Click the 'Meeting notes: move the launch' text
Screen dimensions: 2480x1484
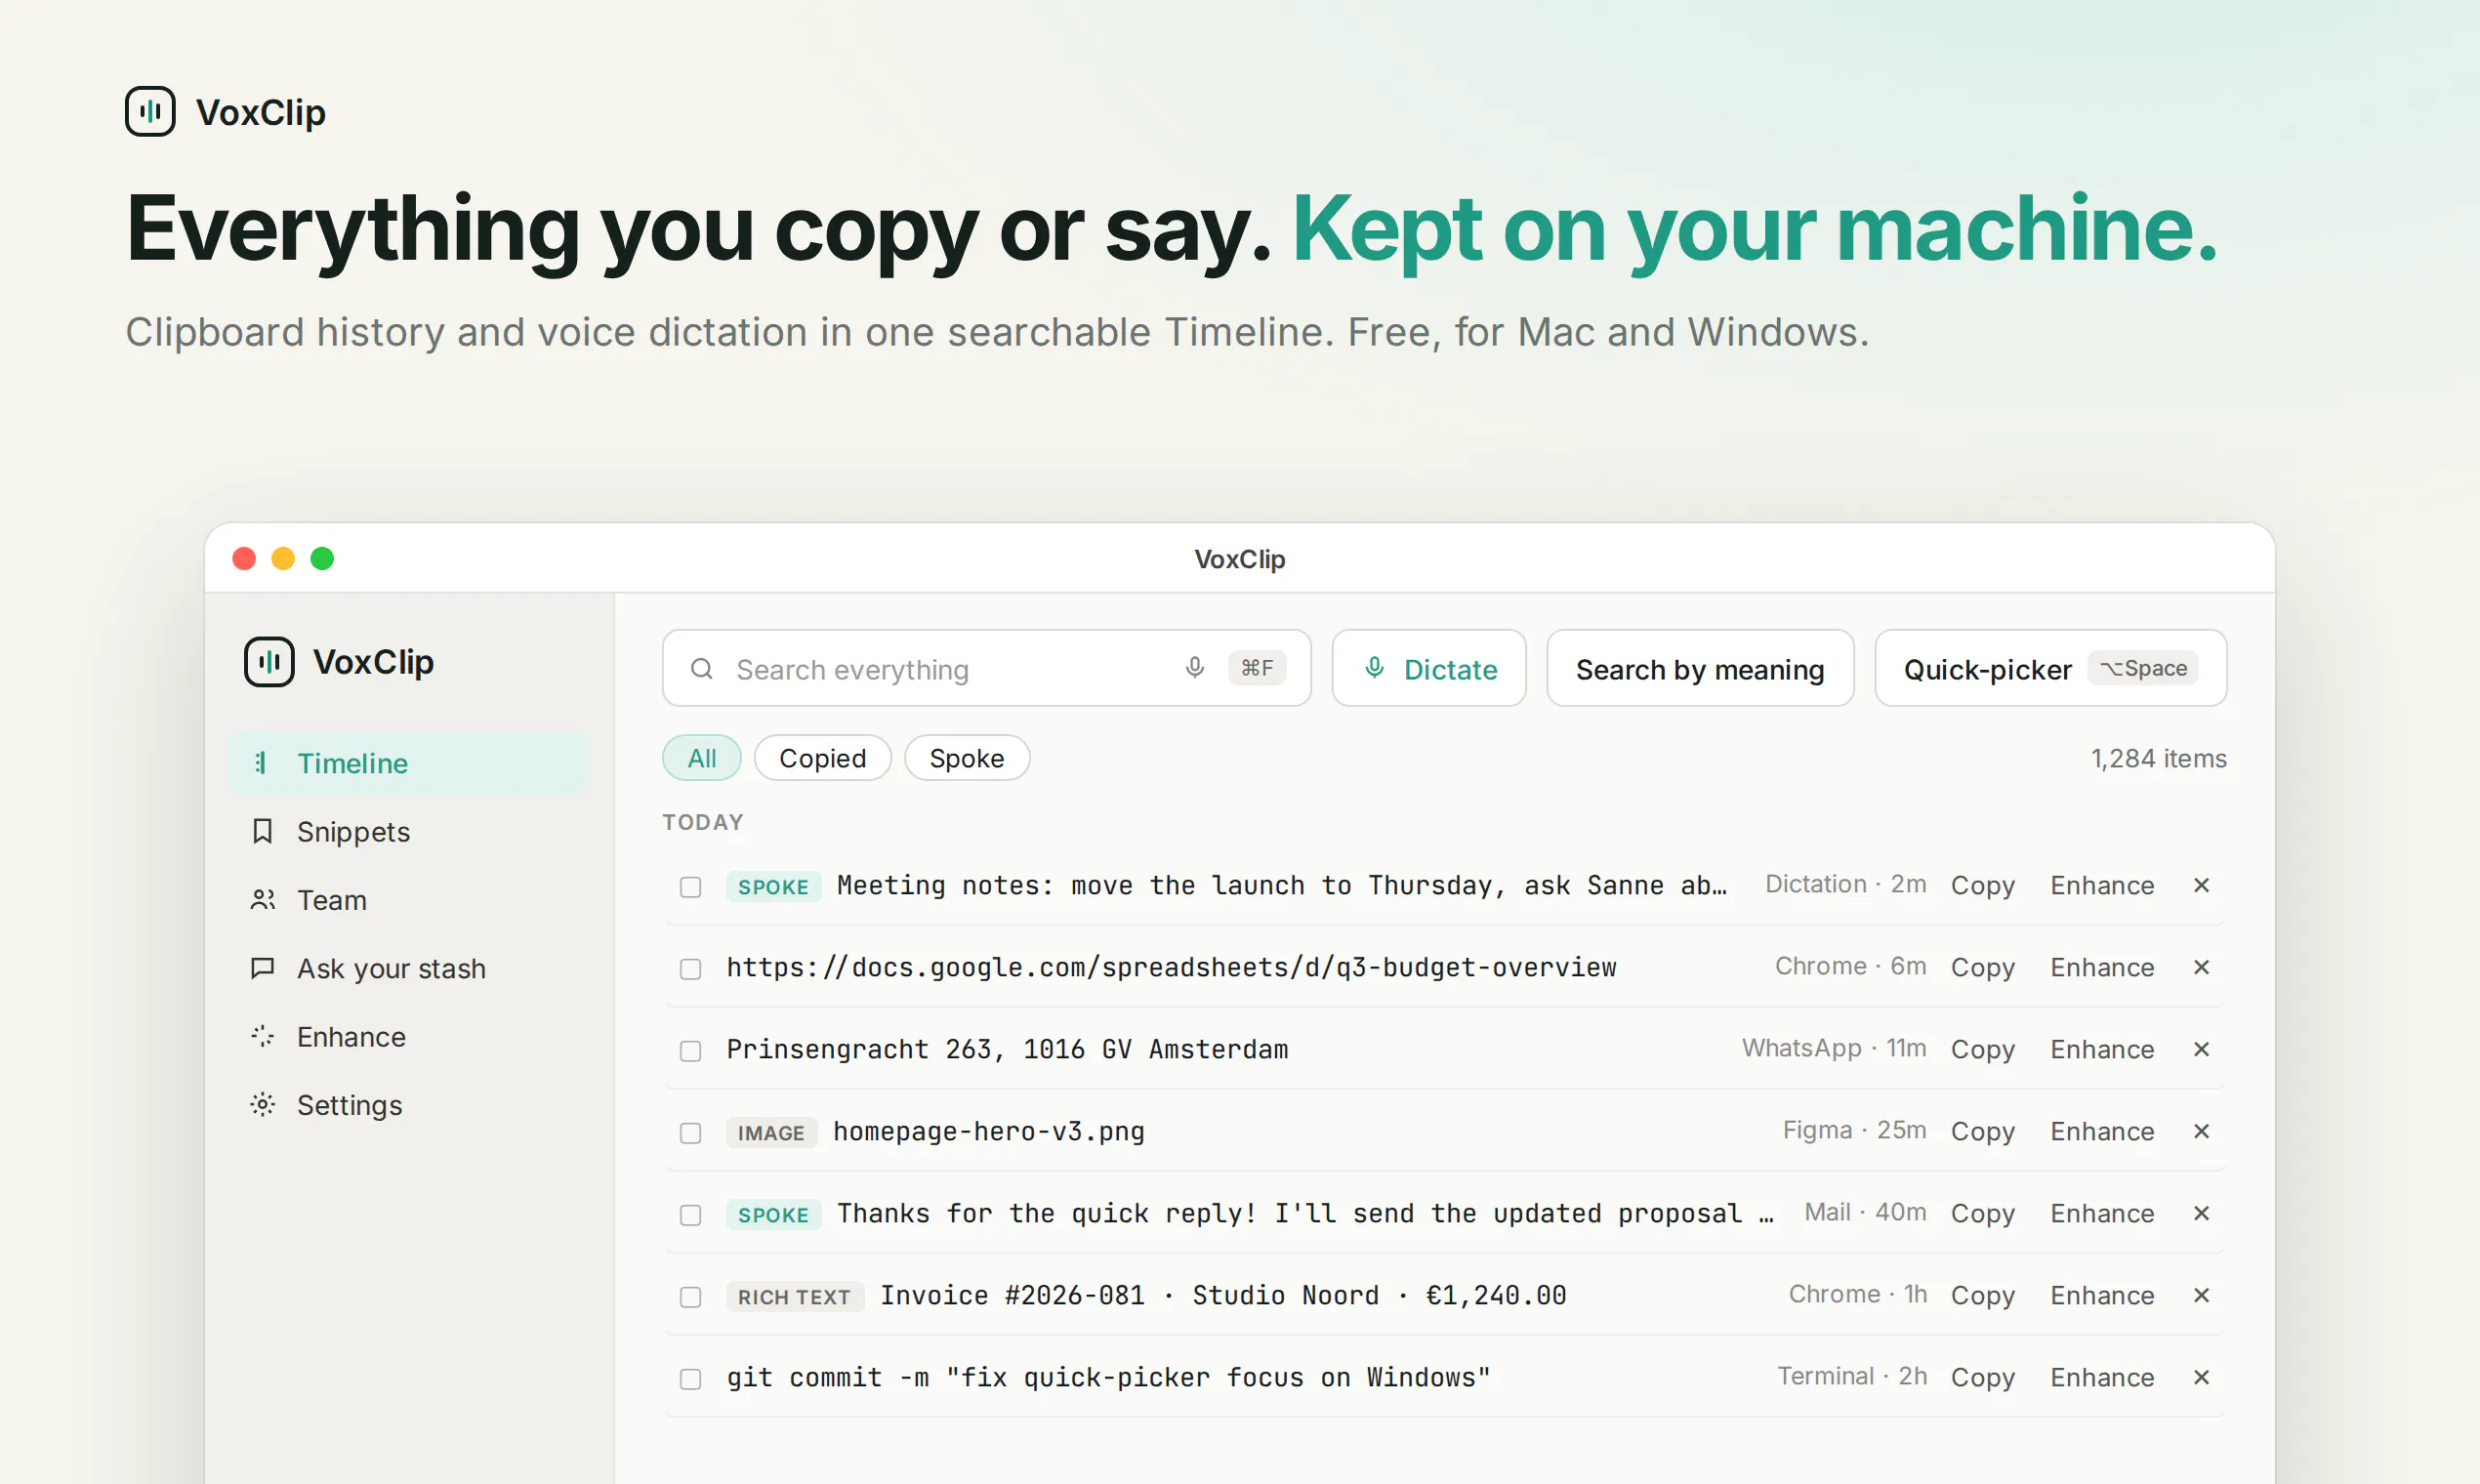pyautogui.click(x=1282, y=885)
